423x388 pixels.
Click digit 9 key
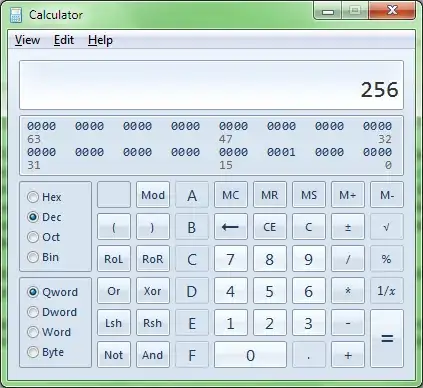[309, 259]
